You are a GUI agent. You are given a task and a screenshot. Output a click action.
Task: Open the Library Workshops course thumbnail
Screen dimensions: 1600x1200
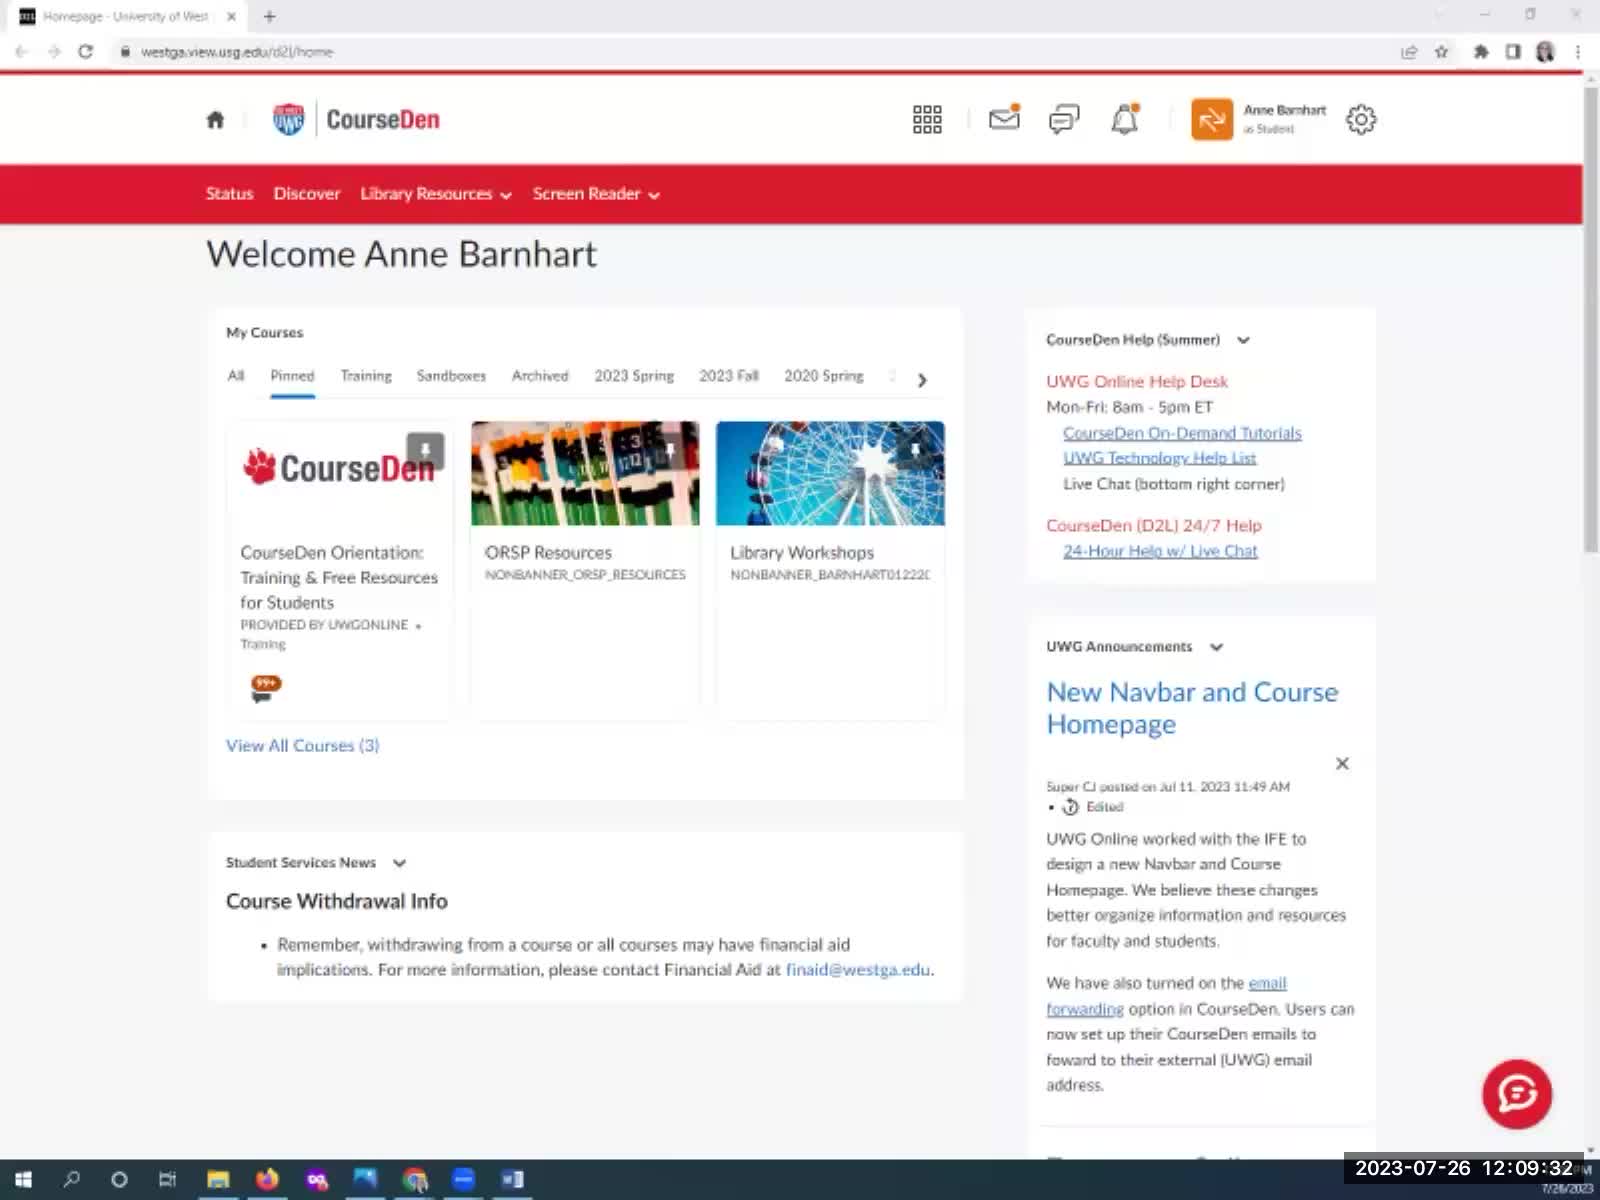point(830,473)
